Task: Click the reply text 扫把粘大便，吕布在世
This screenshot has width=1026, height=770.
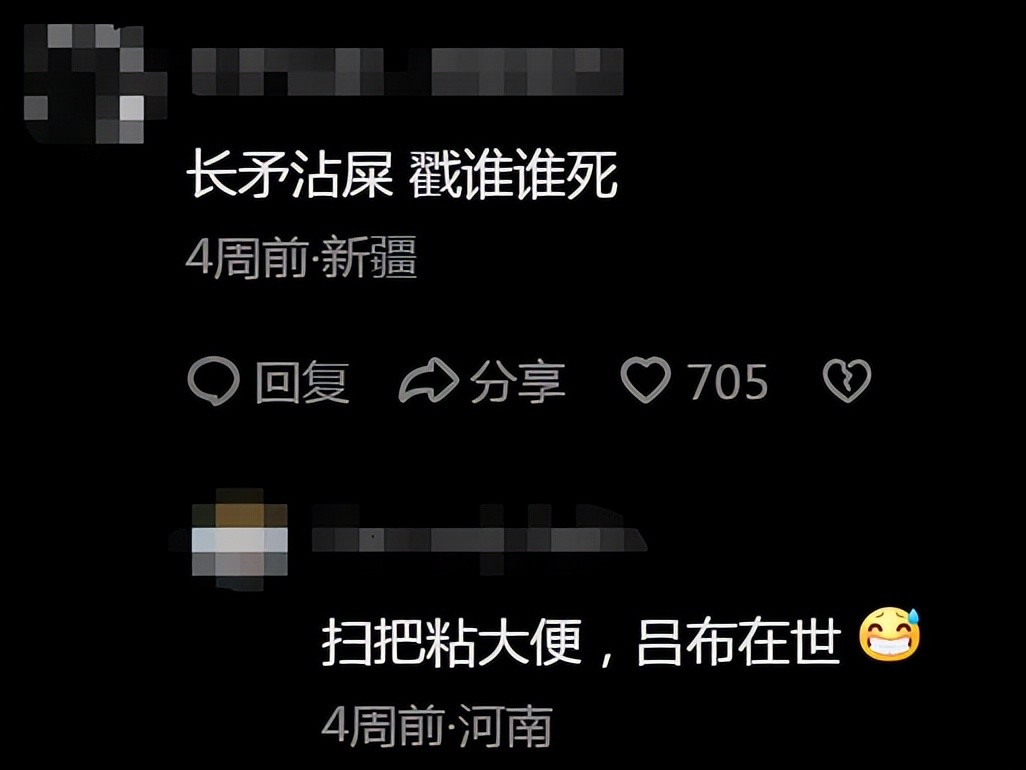Action: point(580,643)
